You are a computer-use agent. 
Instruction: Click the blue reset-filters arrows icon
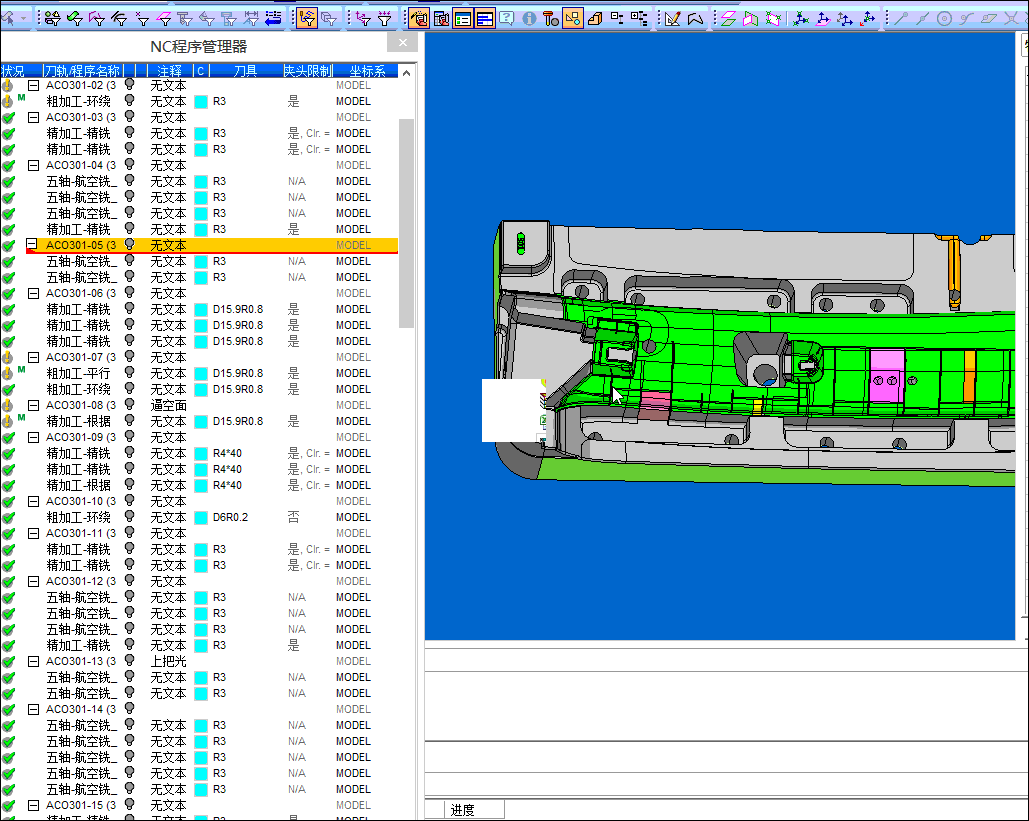tap(273, 18)
